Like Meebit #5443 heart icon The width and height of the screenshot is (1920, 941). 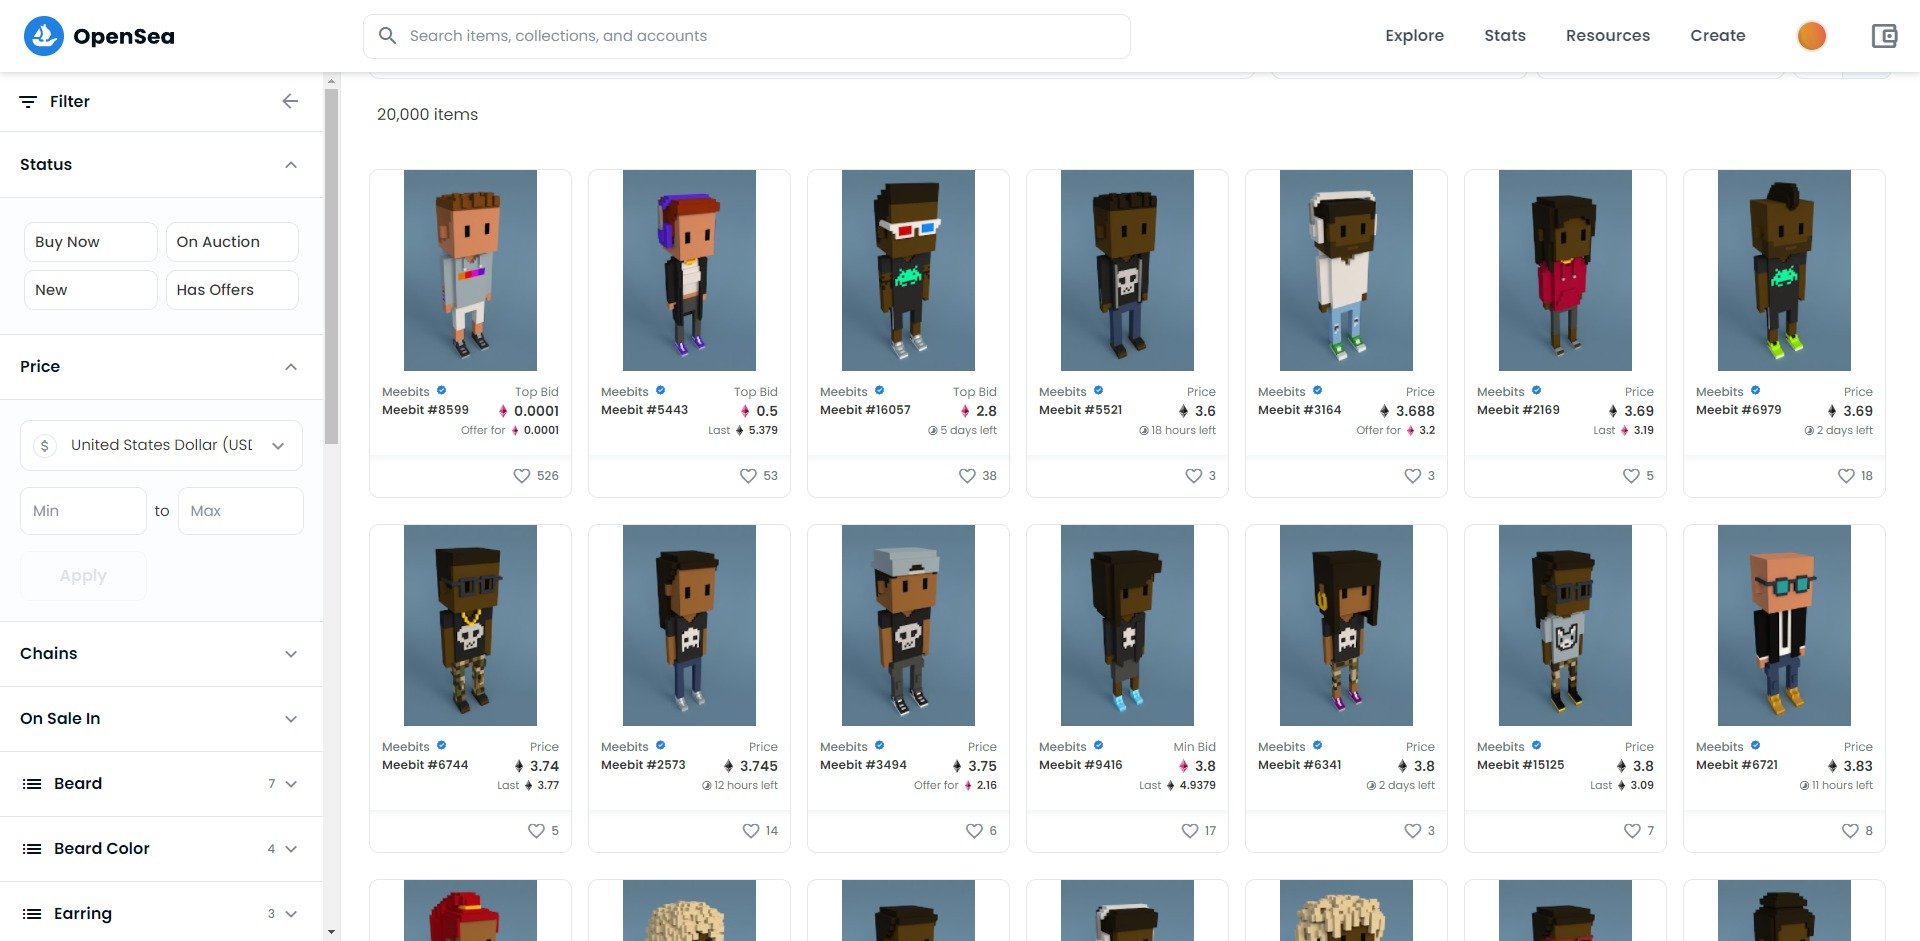pos(748,476)
